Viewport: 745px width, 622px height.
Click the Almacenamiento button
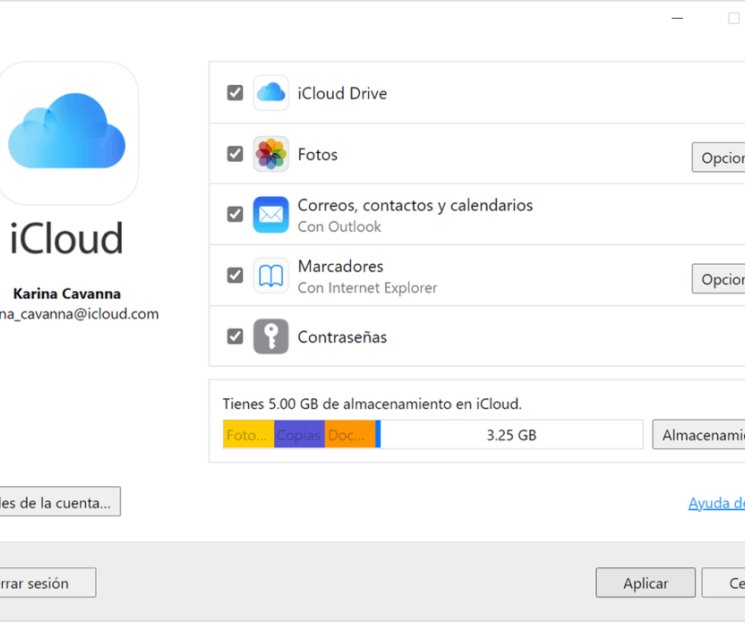(x=698, y=434)
